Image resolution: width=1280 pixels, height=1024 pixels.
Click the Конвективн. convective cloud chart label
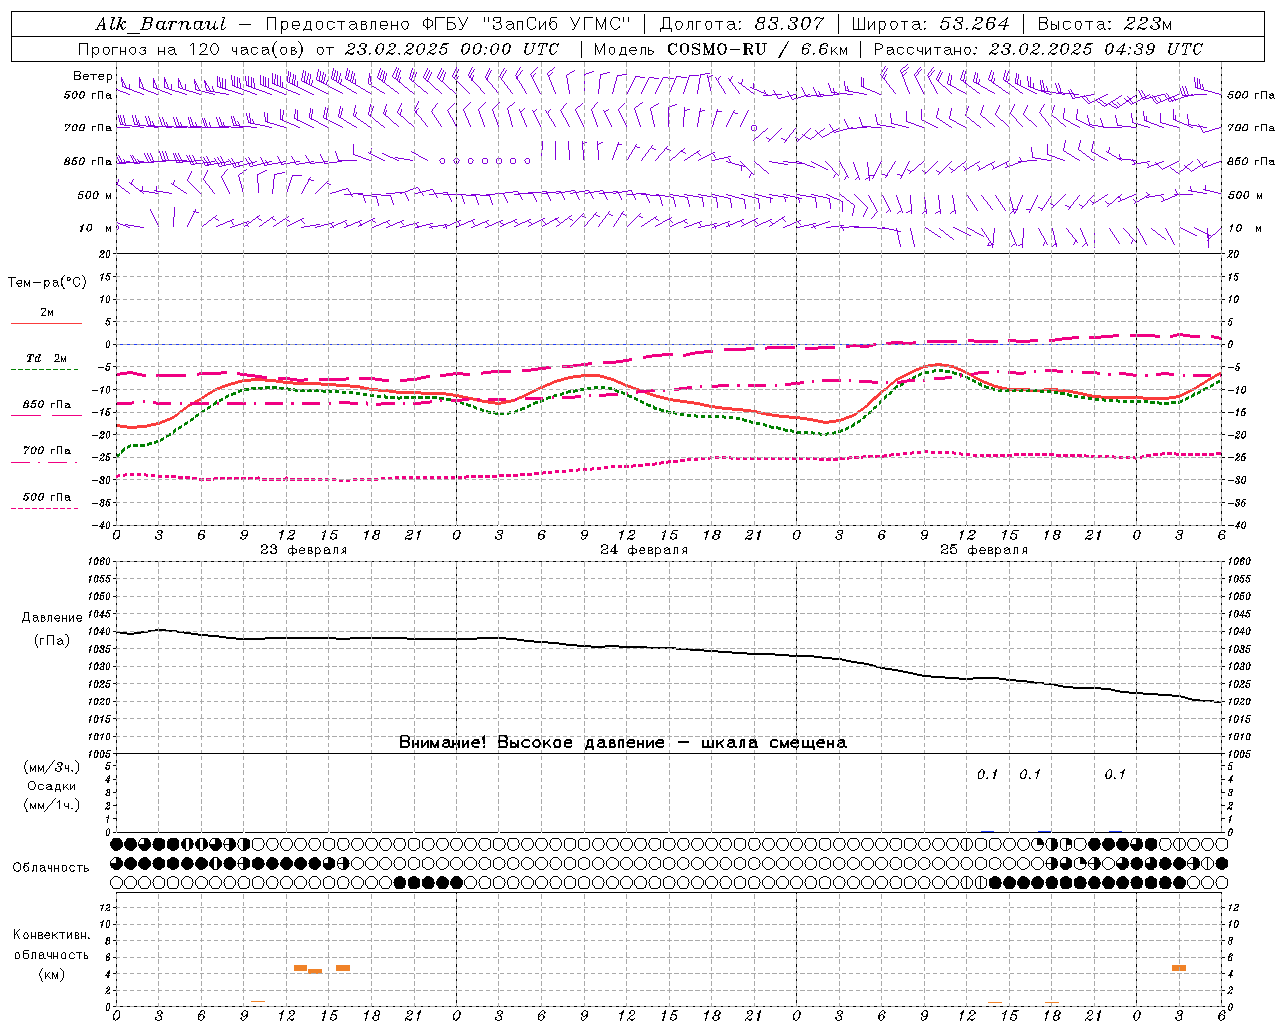51,935
